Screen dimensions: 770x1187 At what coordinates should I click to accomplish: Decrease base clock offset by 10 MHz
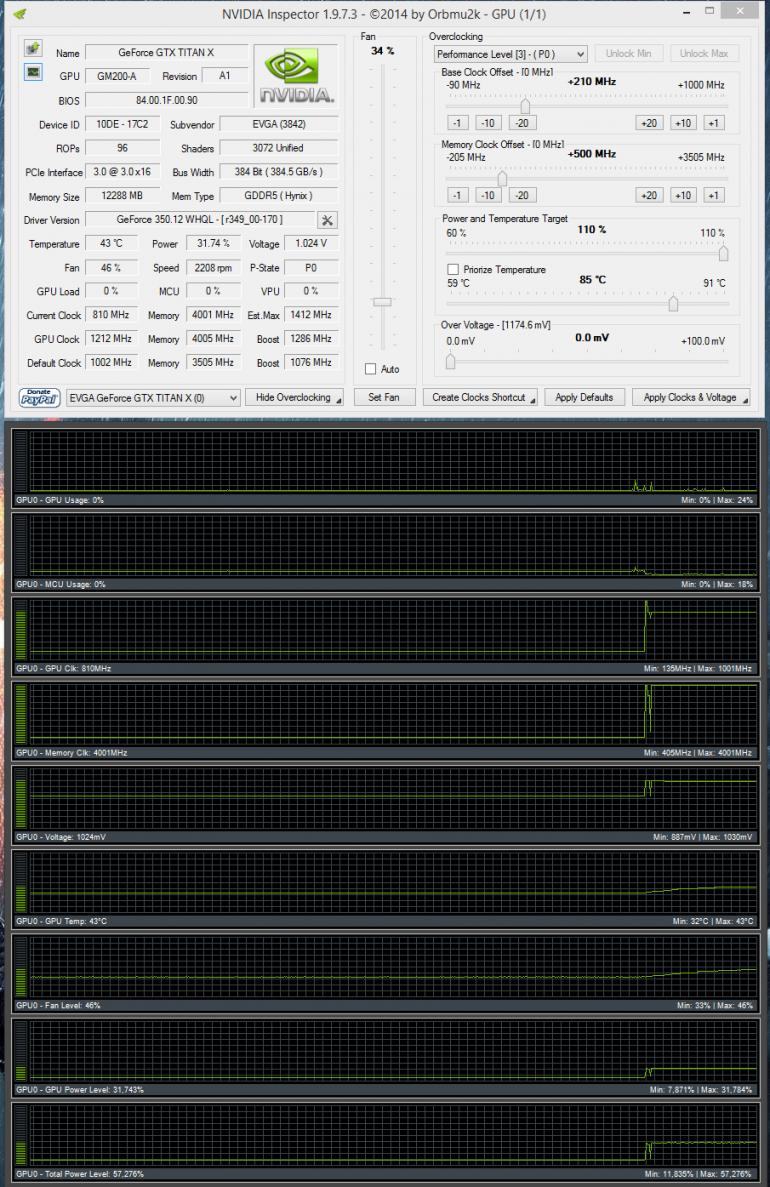click(x=488, y=123)
